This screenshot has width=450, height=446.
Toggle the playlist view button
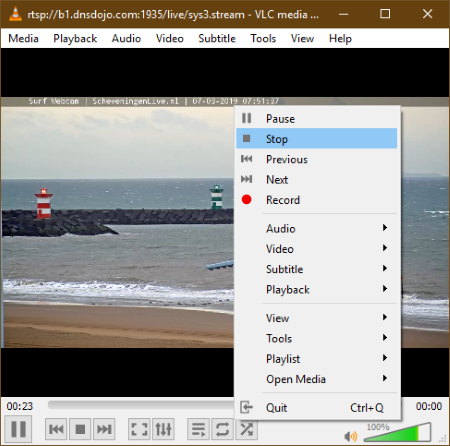(198, 429)
